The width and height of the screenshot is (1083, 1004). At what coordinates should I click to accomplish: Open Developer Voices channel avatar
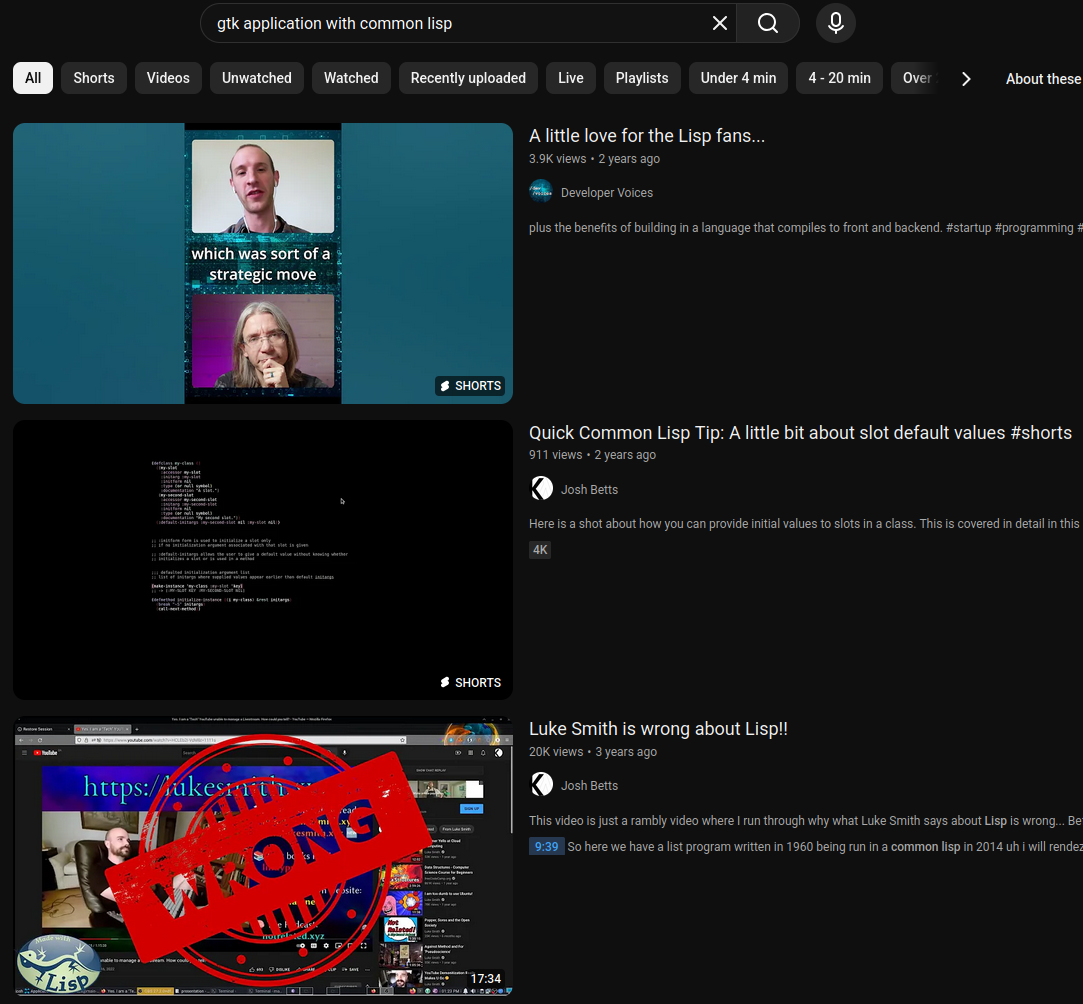(541, 192)
